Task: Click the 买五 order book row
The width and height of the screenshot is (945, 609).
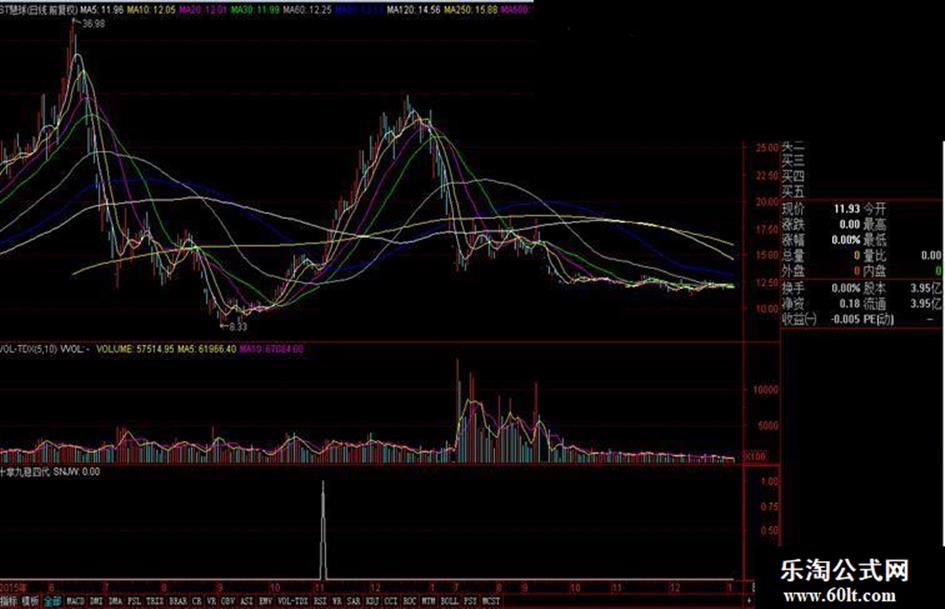Action: coord(793,192)
